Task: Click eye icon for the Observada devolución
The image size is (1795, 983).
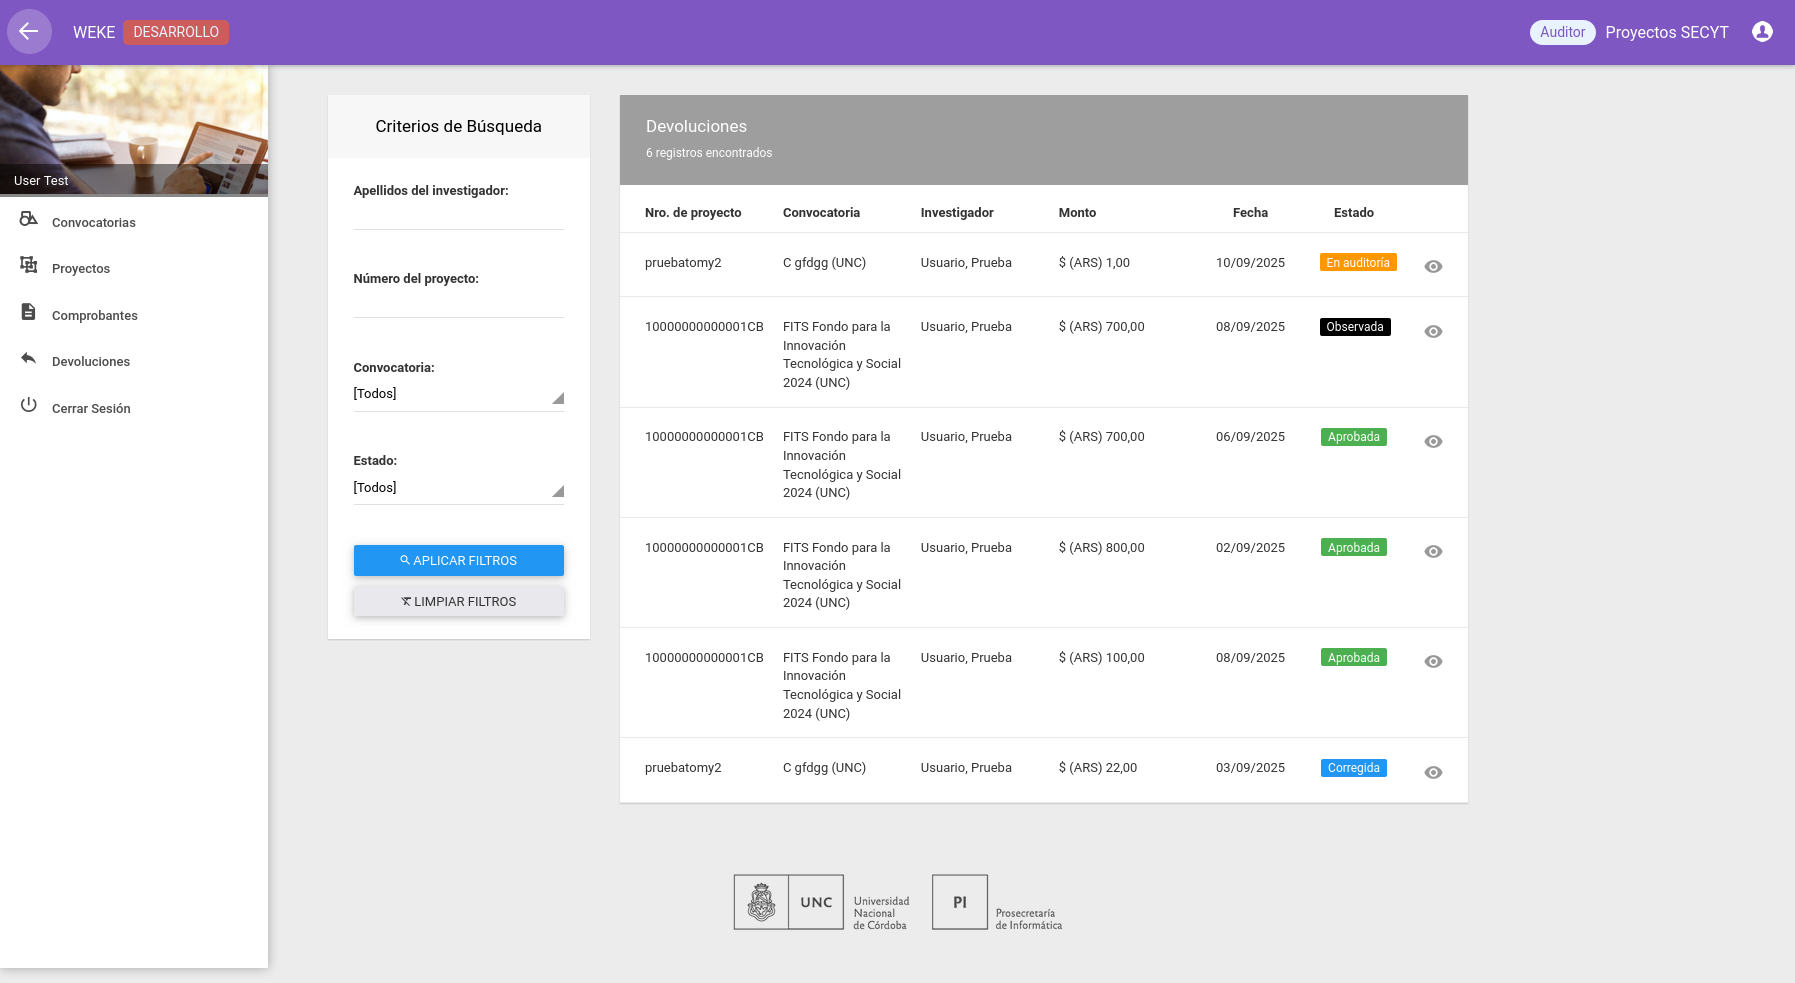Action: click(x=1433, y=331)
